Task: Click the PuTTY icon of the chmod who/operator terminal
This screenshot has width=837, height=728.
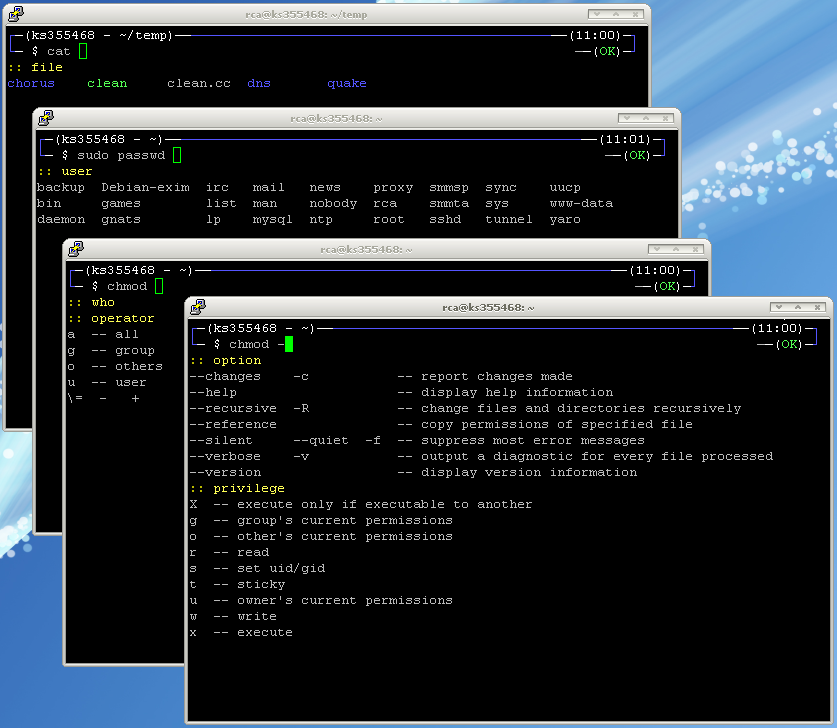Action: tap(76, 249)
